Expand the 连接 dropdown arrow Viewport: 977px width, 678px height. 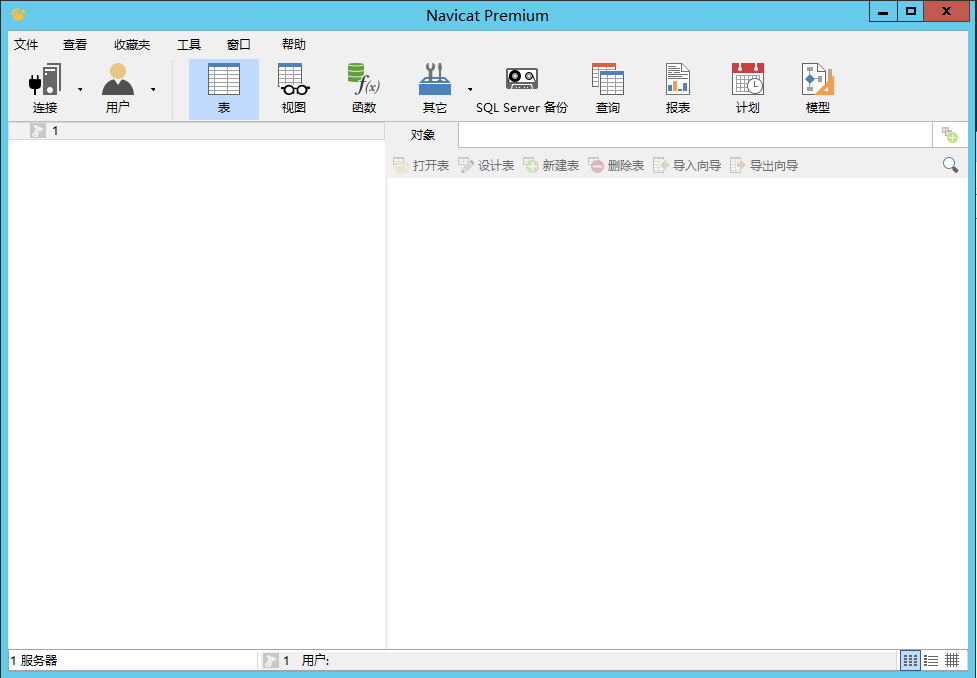point(80,89)
